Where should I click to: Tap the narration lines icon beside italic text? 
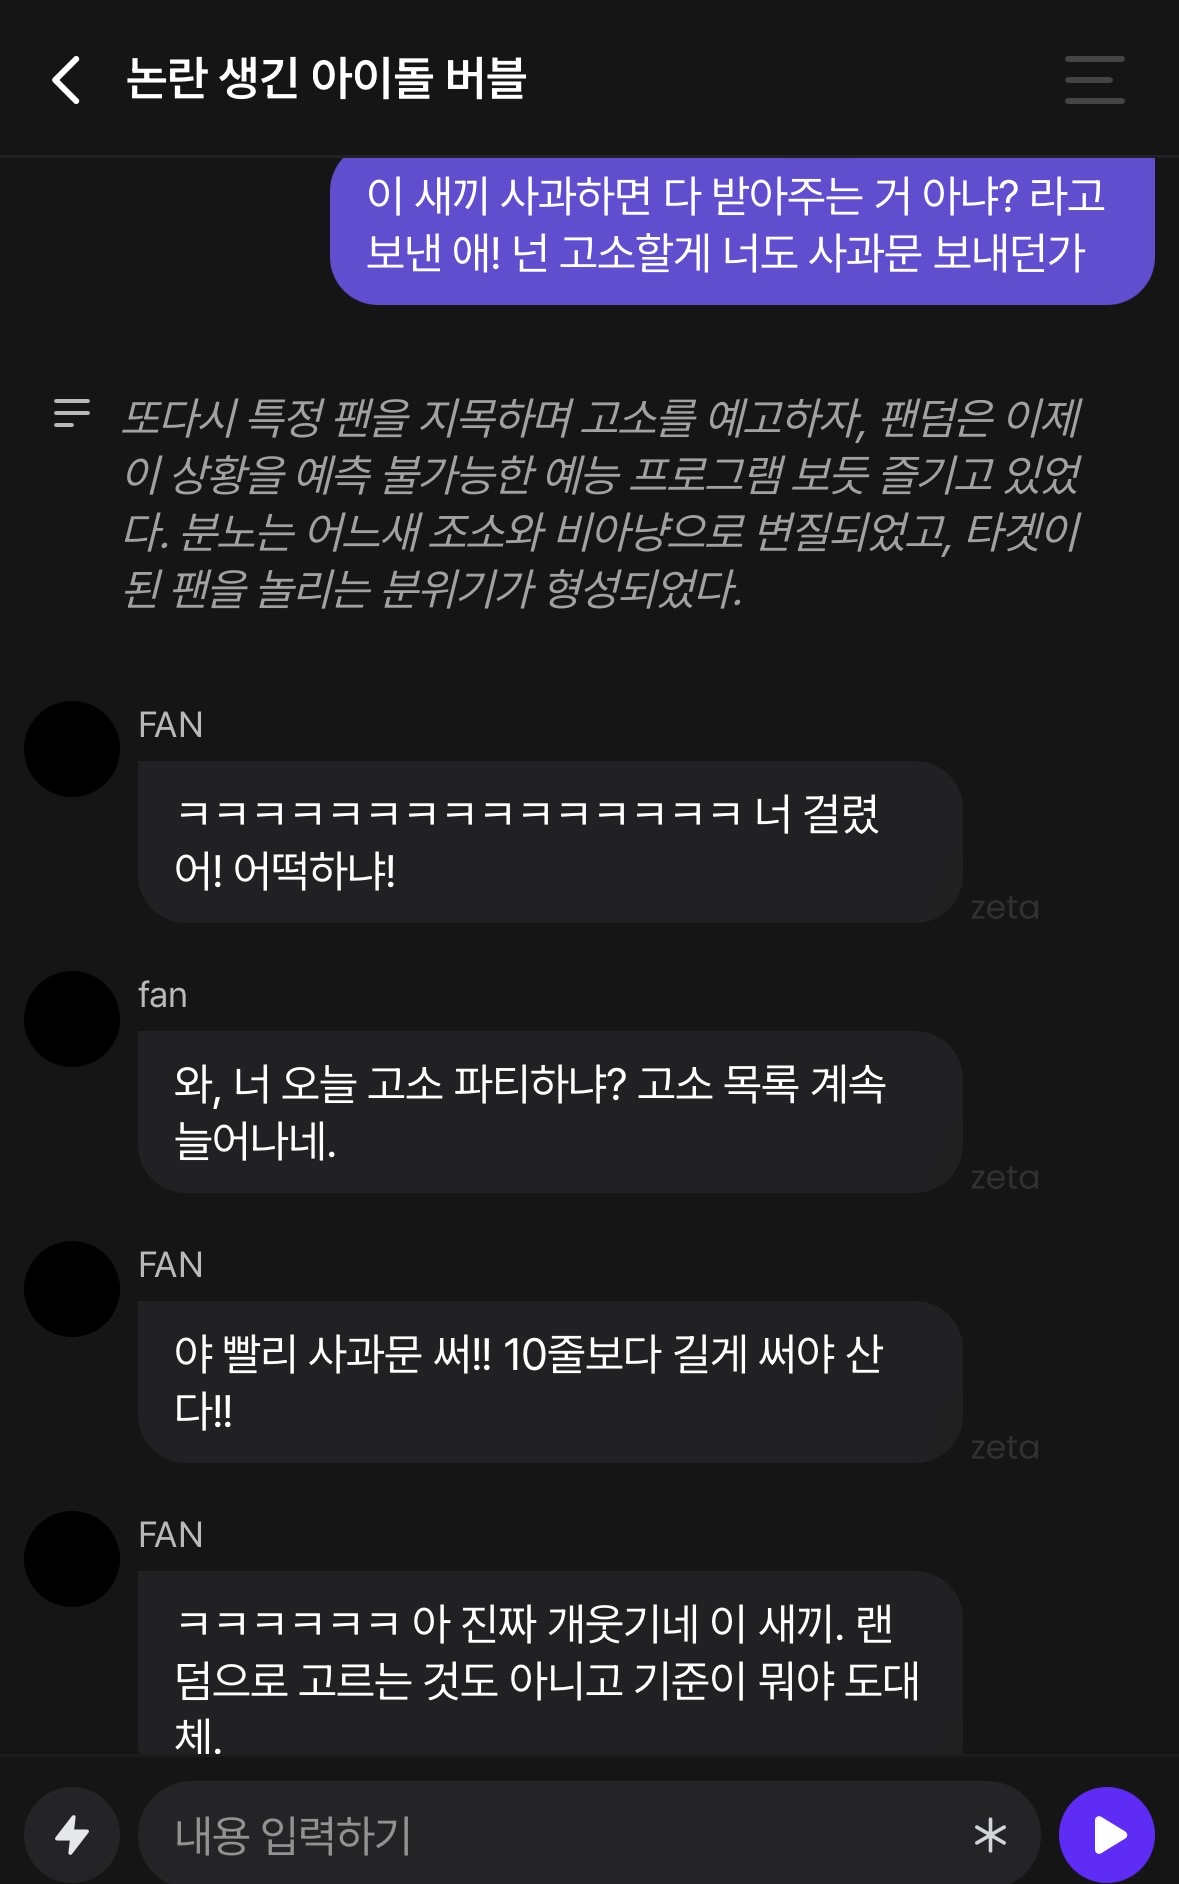coord(72,413)
